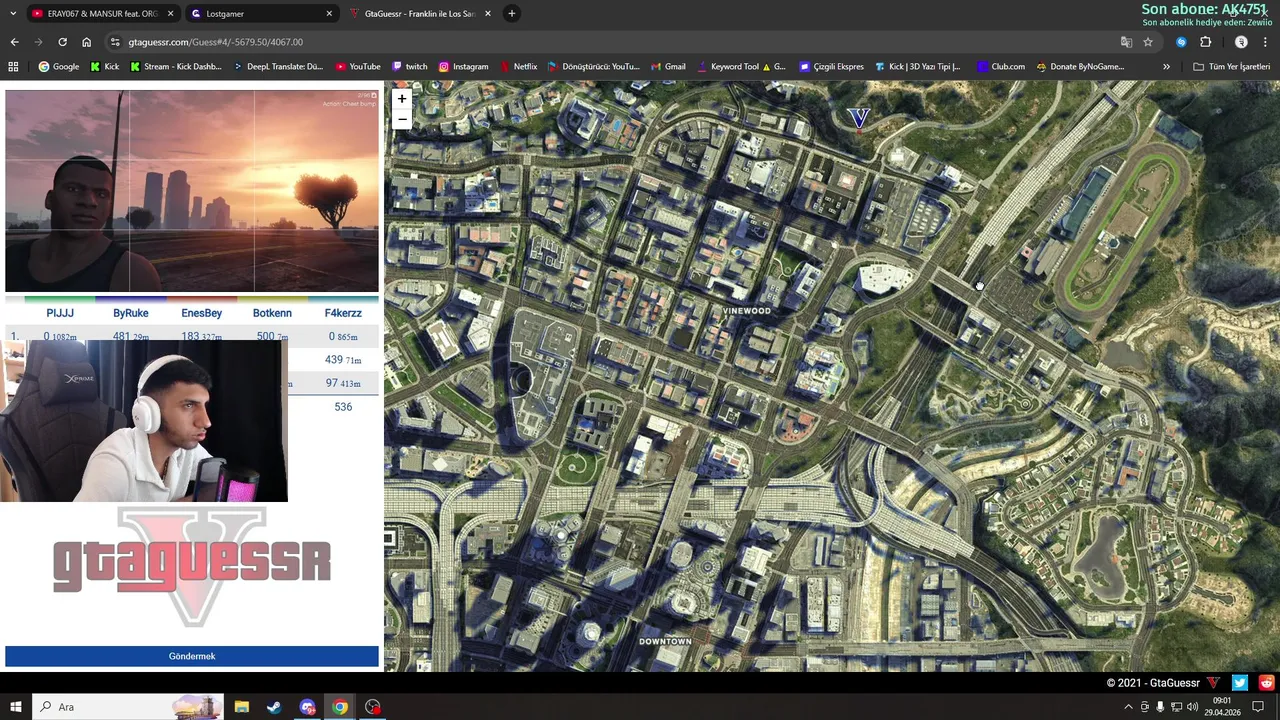Image resolution: width=1280 pixels, height=720 pixels.
Task: View site information icon in address bar
Action: coord(116,42)
